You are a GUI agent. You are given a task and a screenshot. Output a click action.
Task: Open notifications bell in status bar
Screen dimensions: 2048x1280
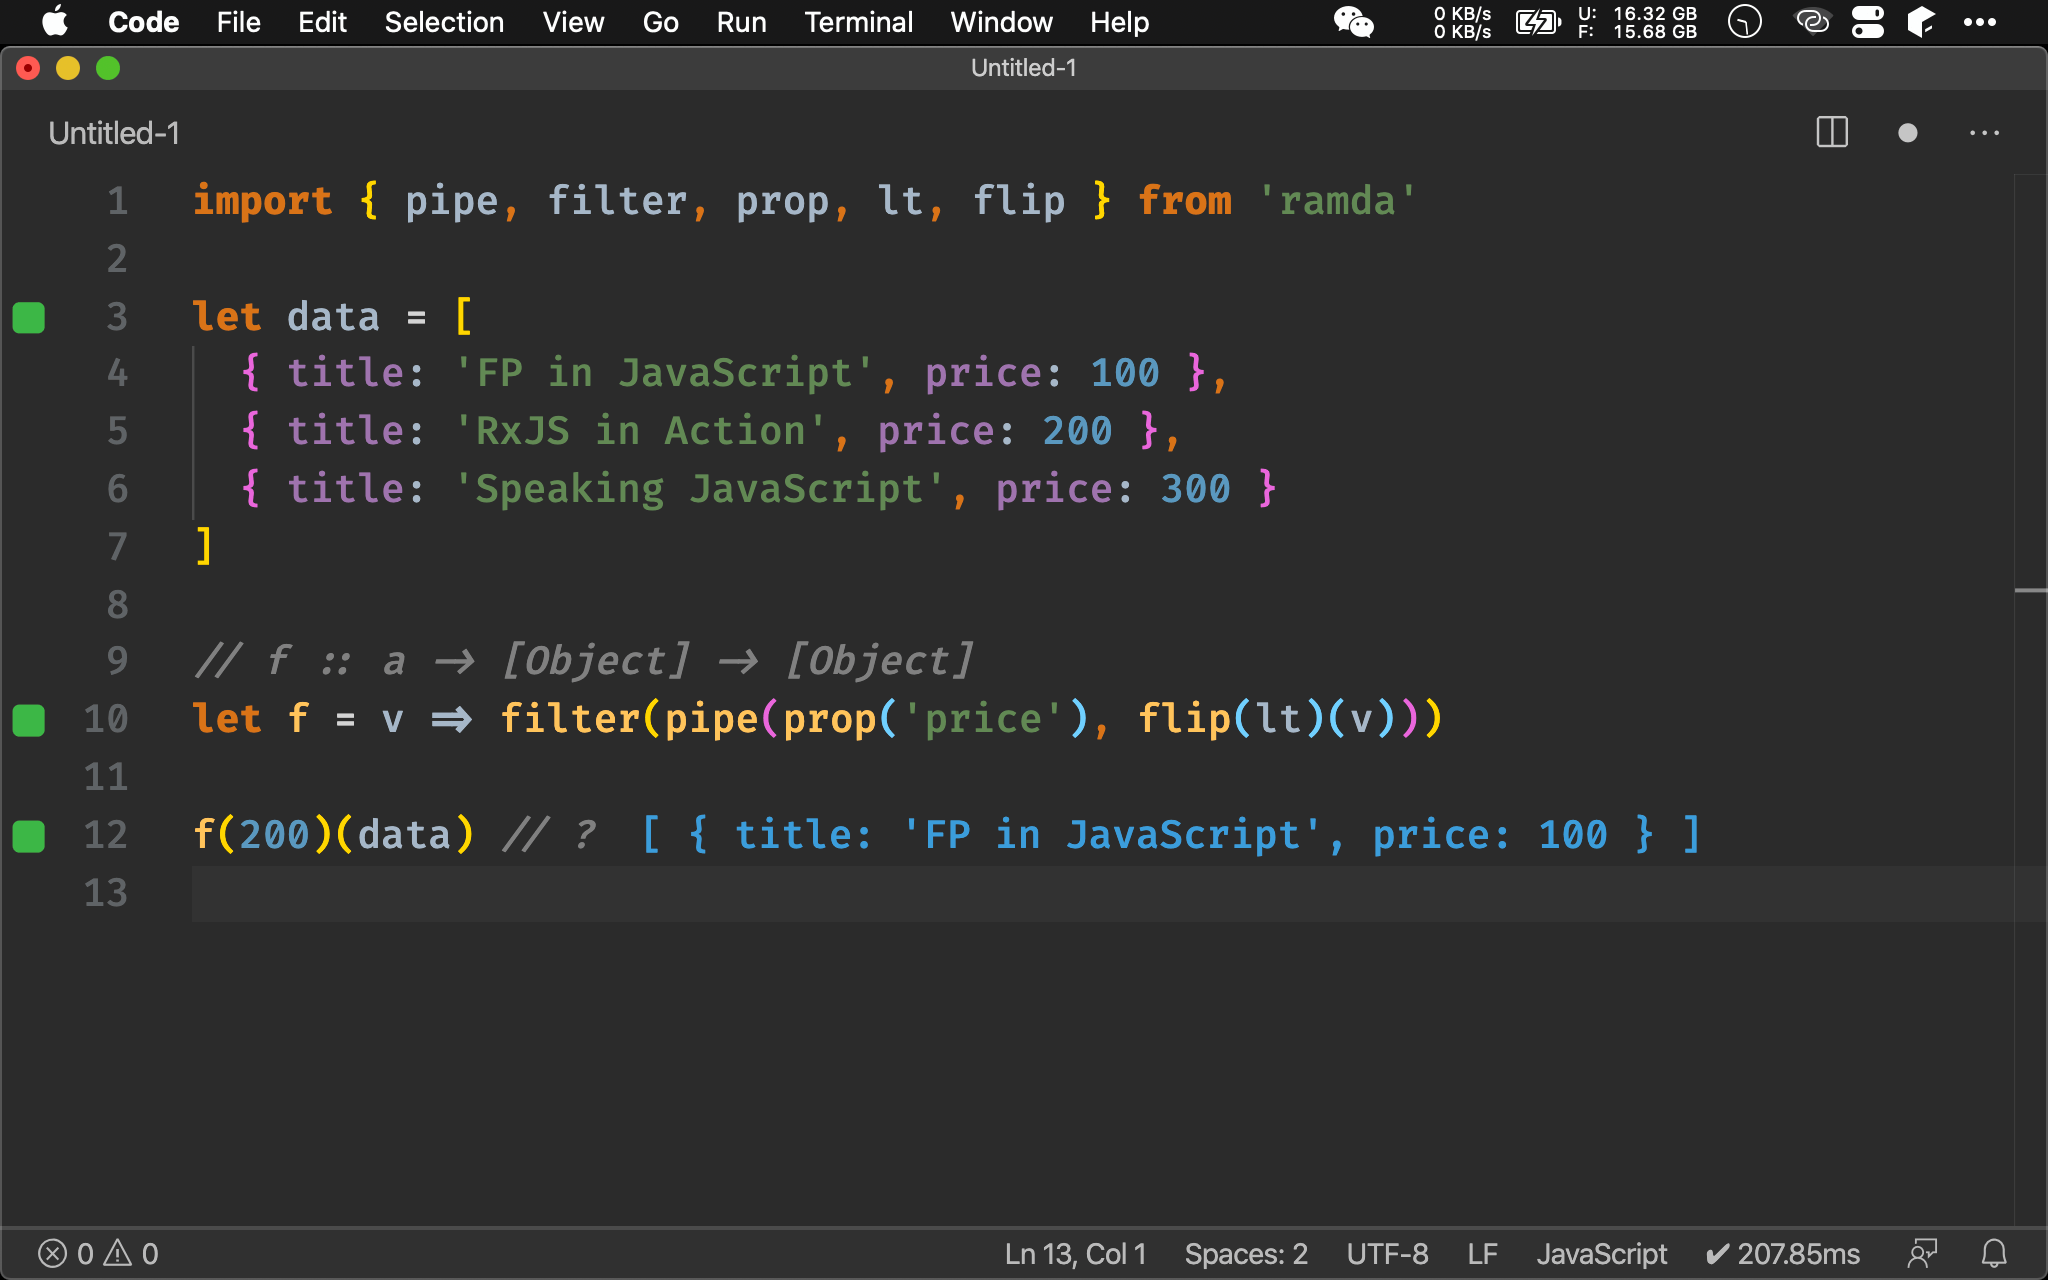(1994, 1254)
